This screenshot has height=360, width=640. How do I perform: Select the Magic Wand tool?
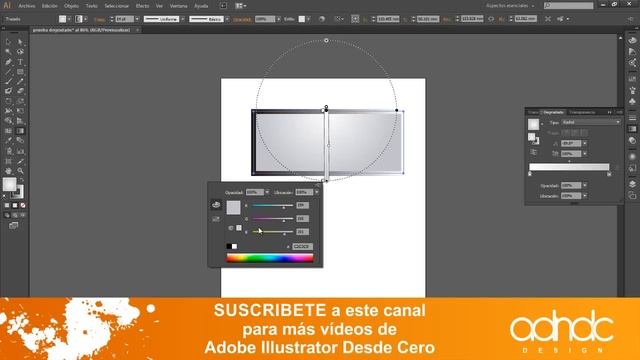coord(8,52)
